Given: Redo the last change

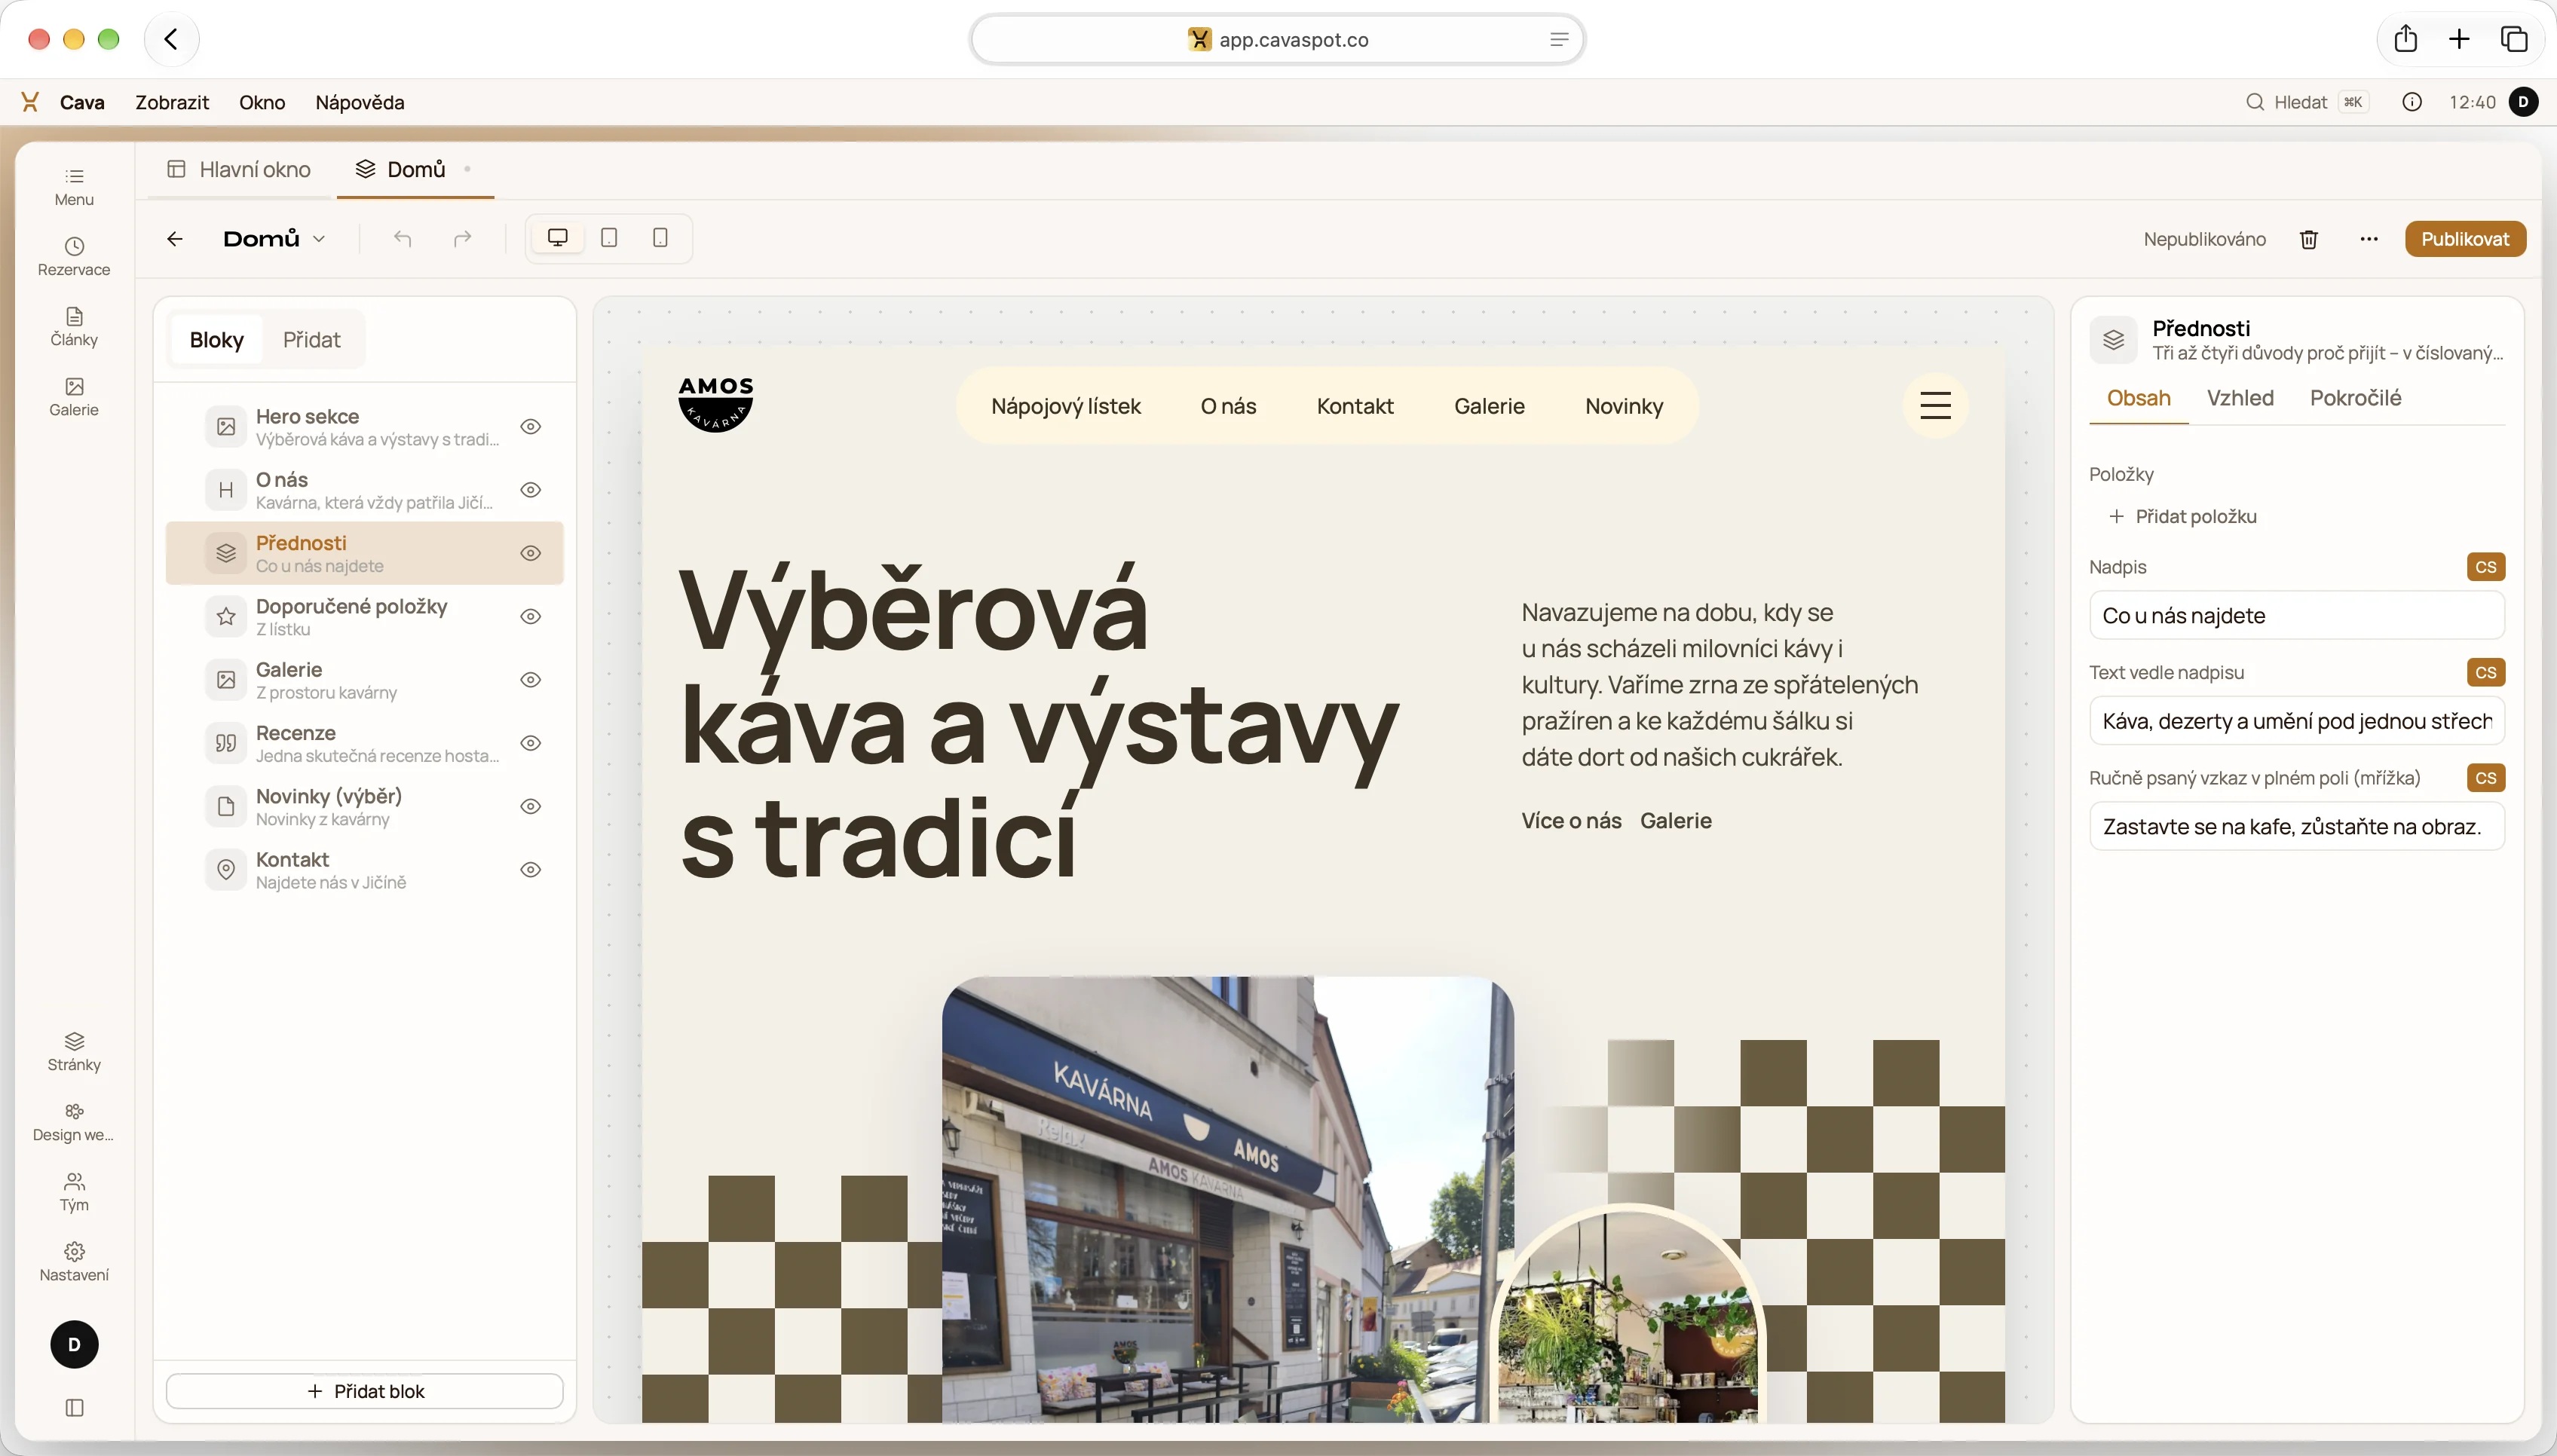Looking at the screenshot, I should click(x=462, y=239).
